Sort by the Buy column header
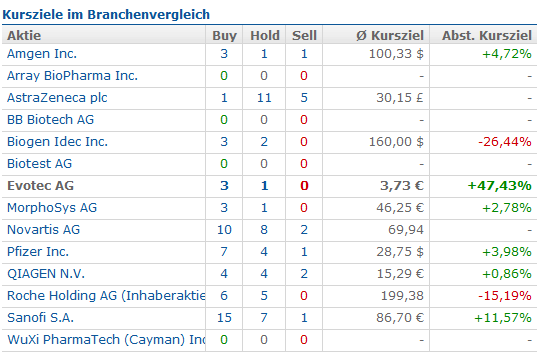 pos(224,36)
